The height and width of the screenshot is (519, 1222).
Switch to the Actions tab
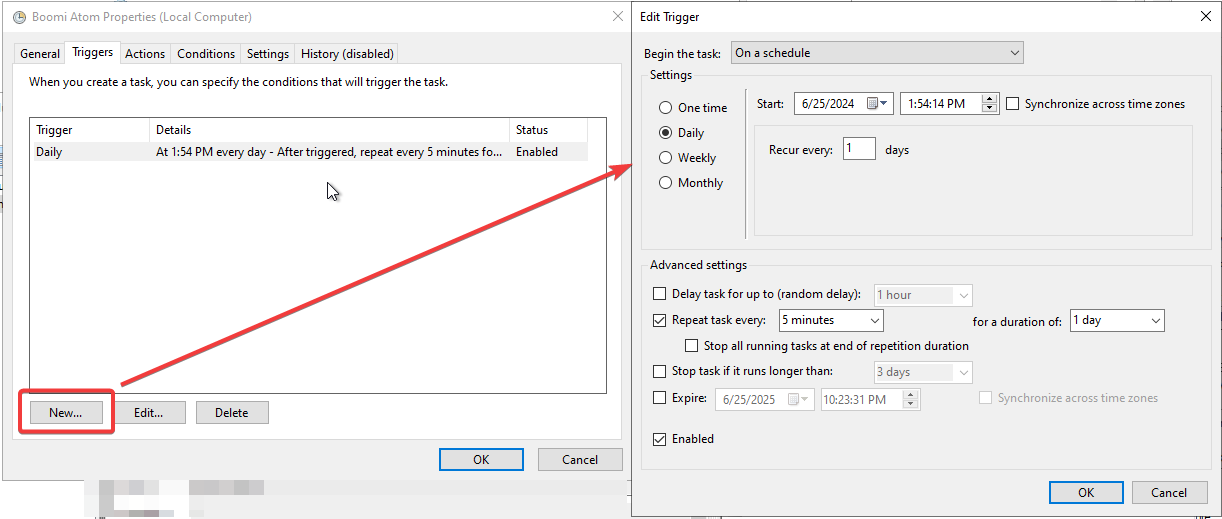pyautogui.click(x=145, y=54)
